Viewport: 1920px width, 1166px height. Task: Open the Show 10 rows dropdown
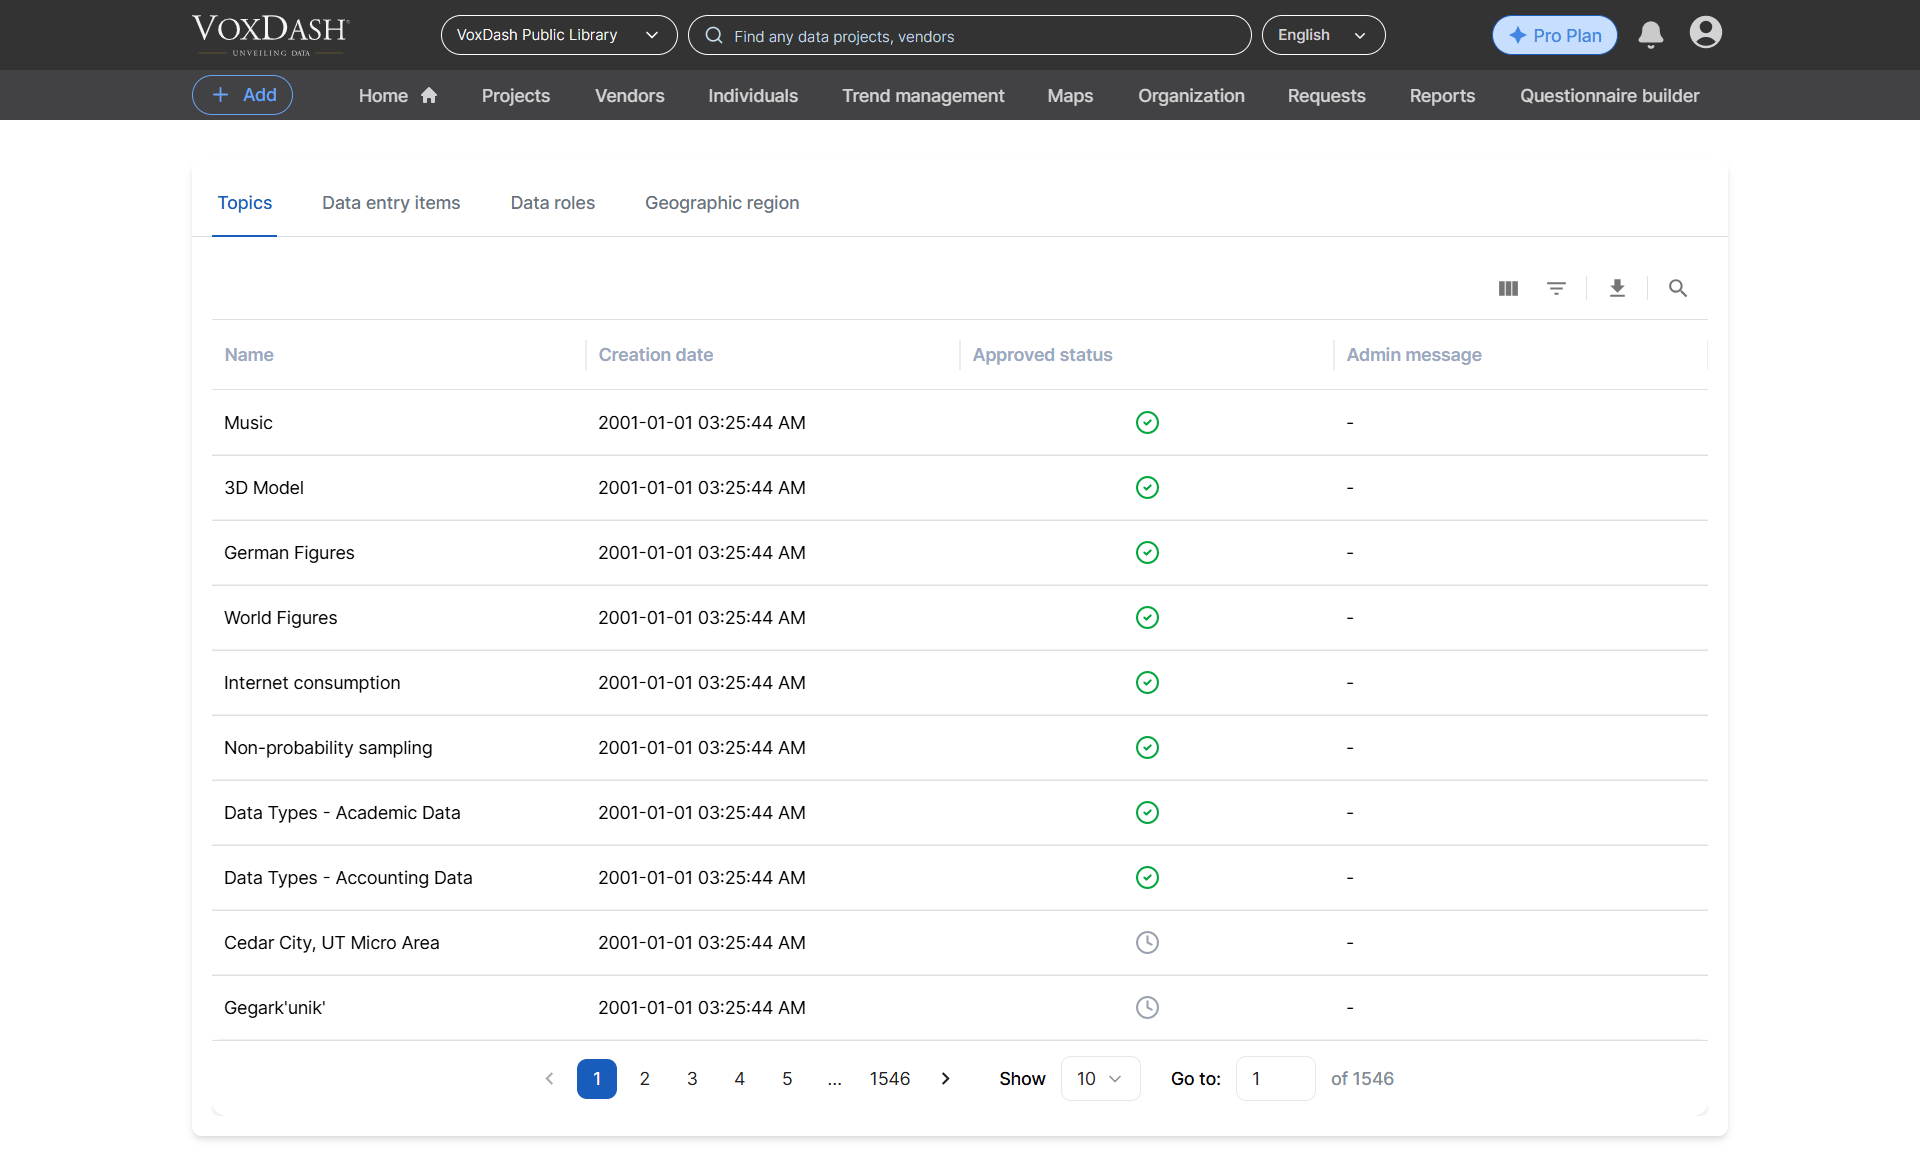point(1100,1079)
